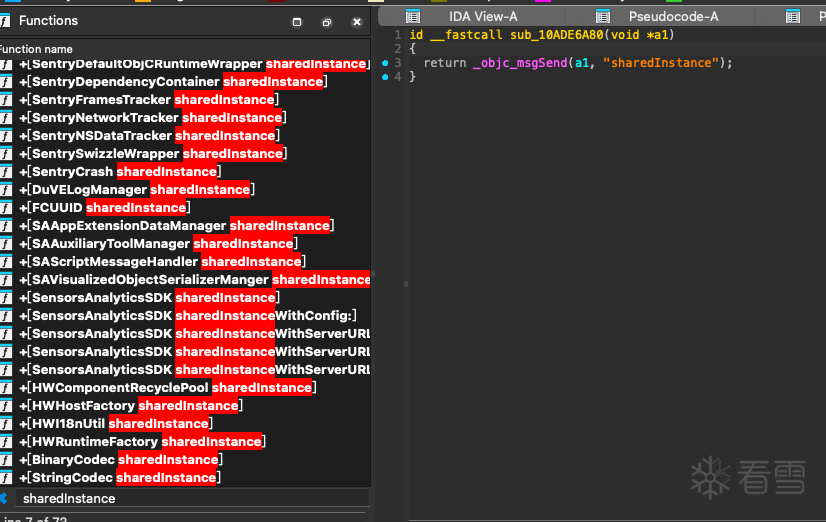
Task: Click function icon beside HWComponentRecyclePool row
Action: pos(6,387)
